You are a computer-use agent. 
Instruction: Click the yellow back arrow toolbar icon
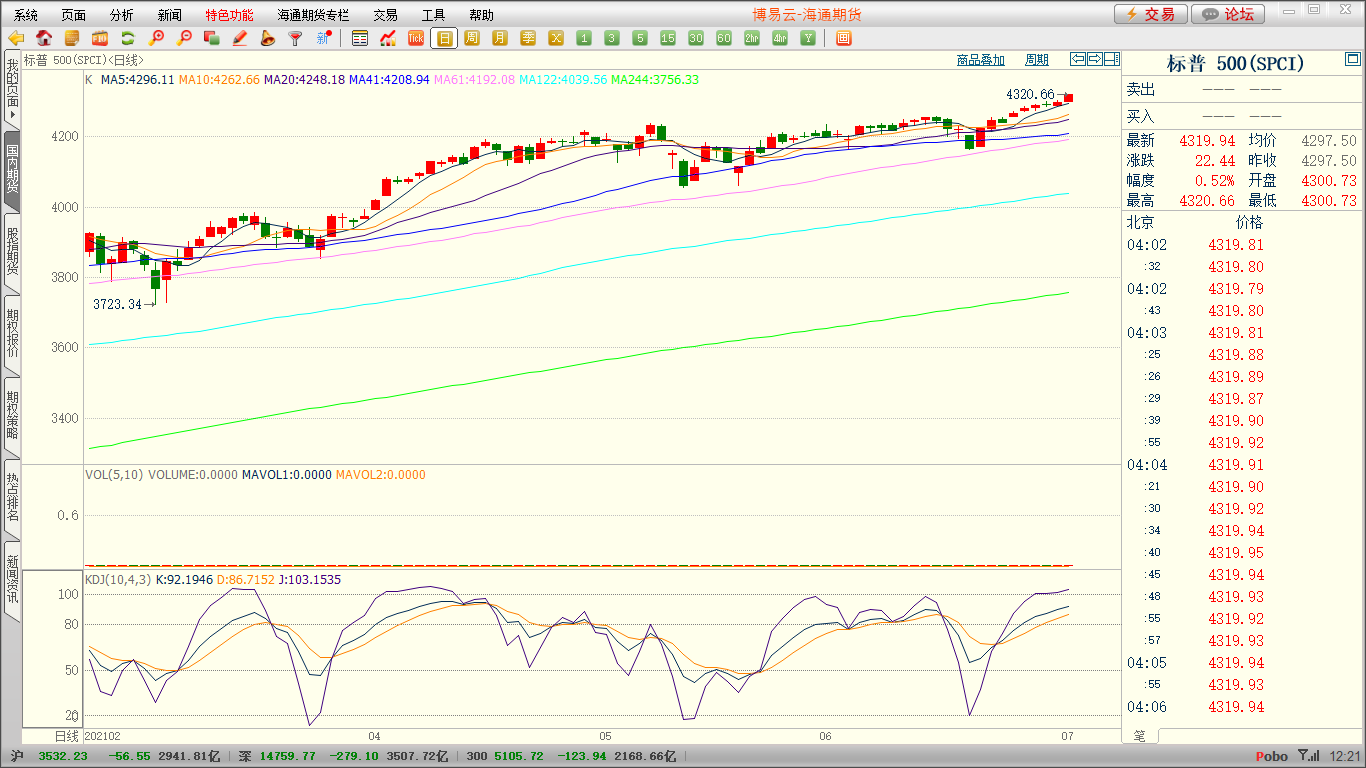pyautogui.click(x=16, y=39)
